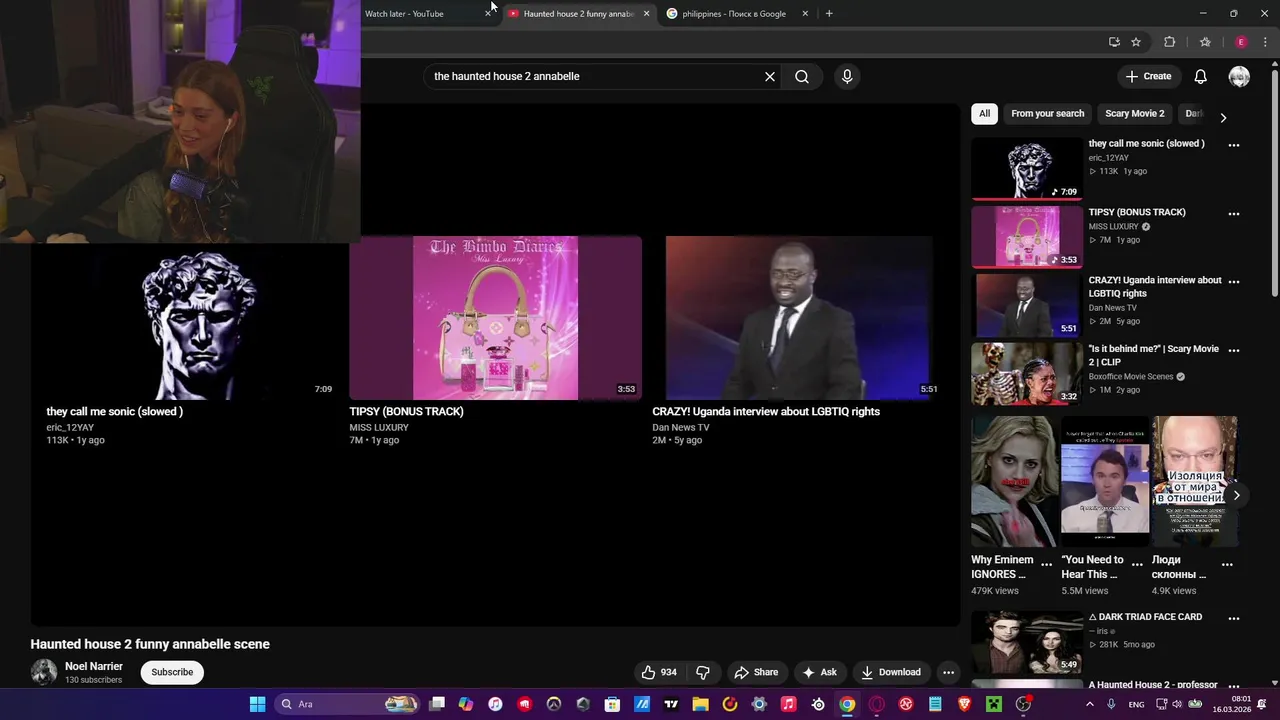Viewport: 1280px width, 720px height.
Task: Open options for Scary Movie 2 clip
Action: coord(1234,350)
